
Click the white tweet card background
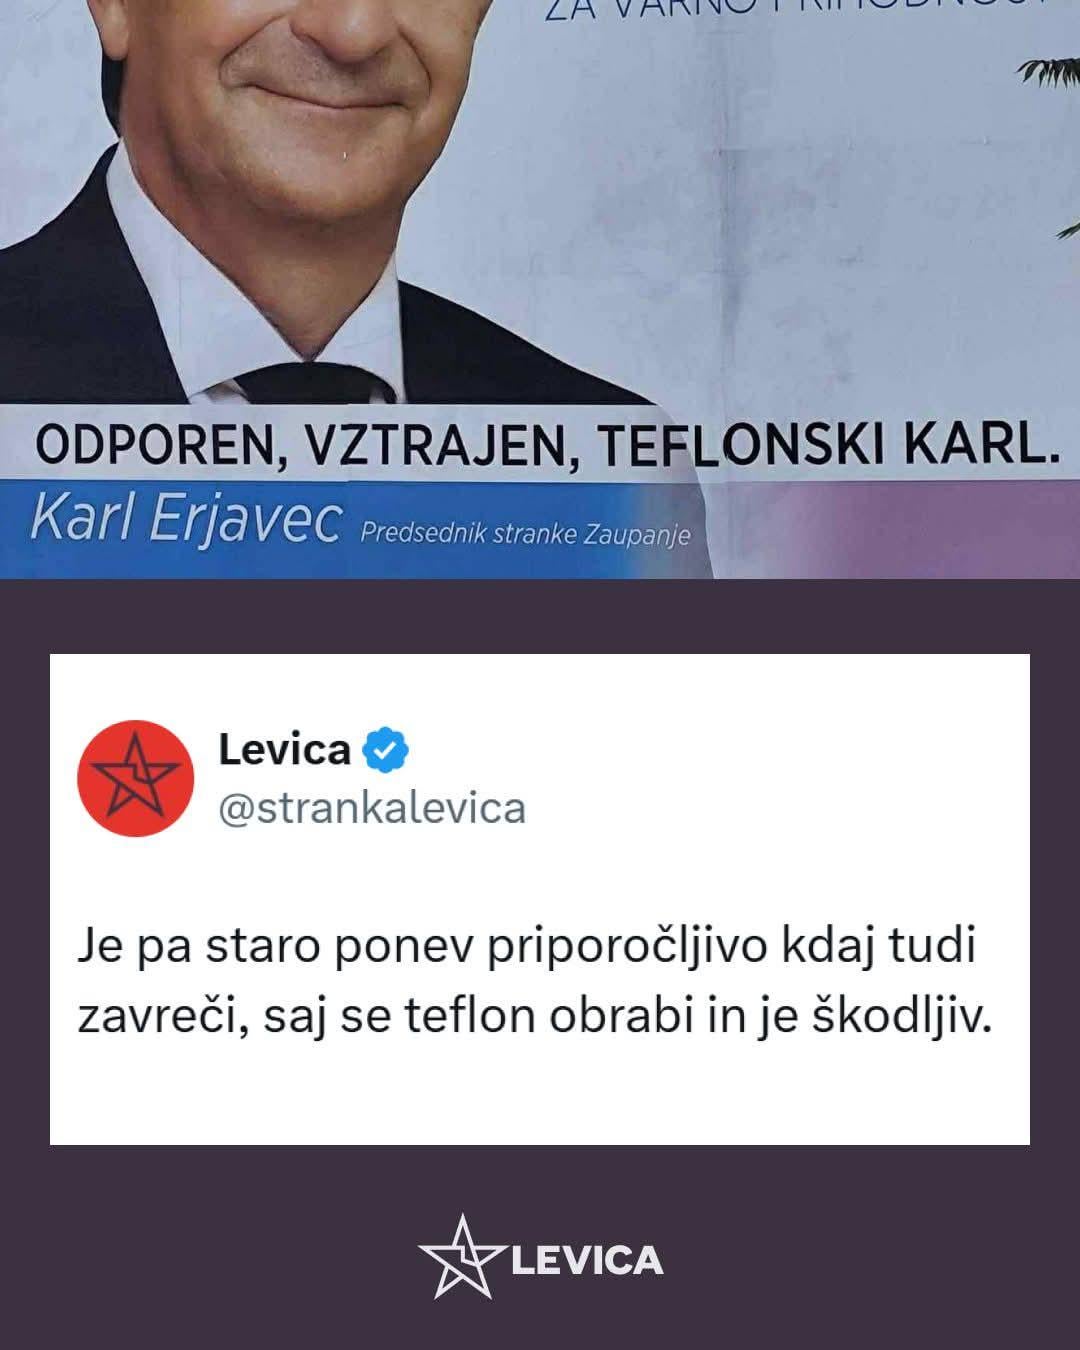point(540,899)
